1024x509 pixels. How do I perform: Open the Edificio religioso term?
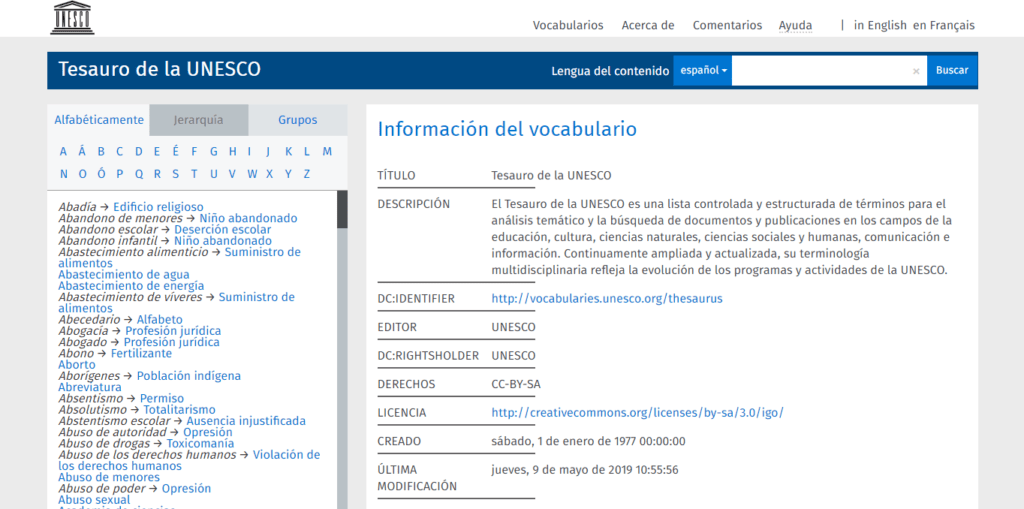pos(158,207)
